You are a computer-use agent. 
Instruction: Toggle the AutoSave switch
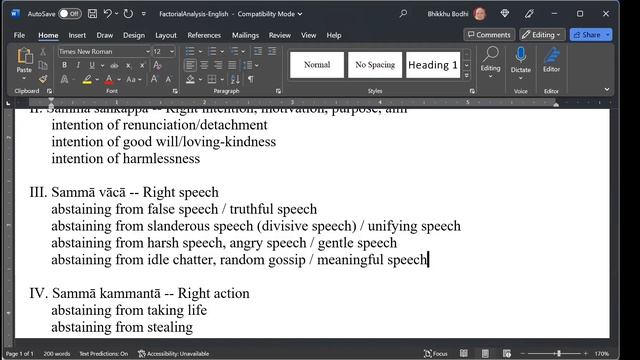tap(70, 14)
